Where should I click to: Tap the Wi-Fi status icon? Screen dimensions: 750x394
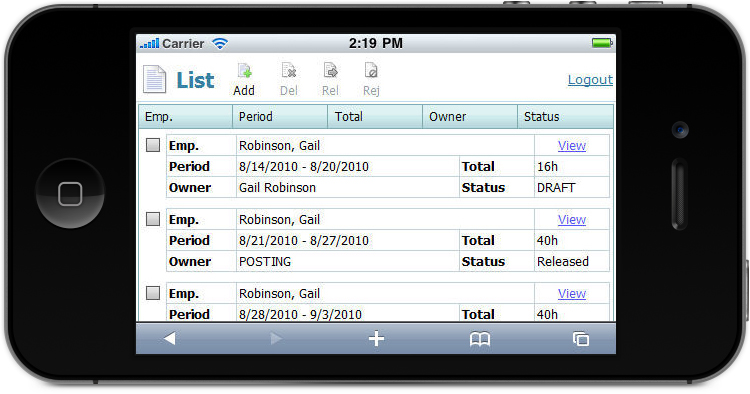(x=220, y=44)
